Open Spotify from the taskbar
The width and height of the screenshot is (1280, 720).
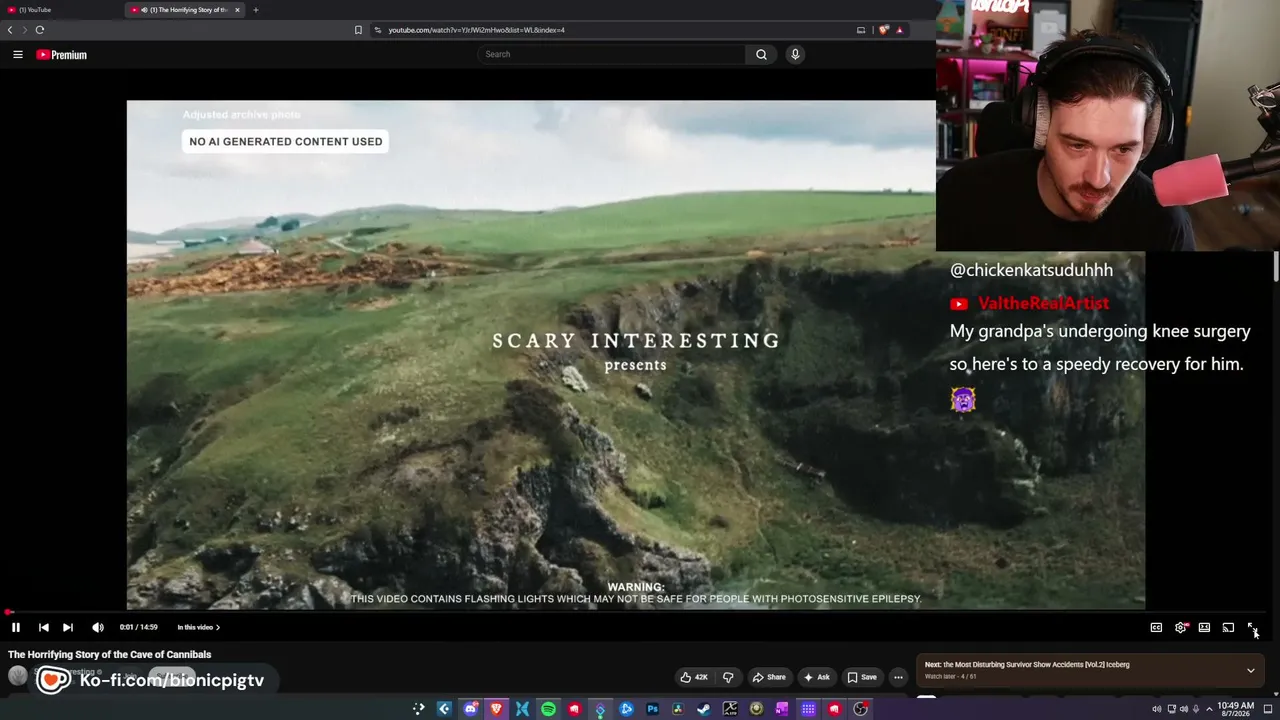coord(548,709)
